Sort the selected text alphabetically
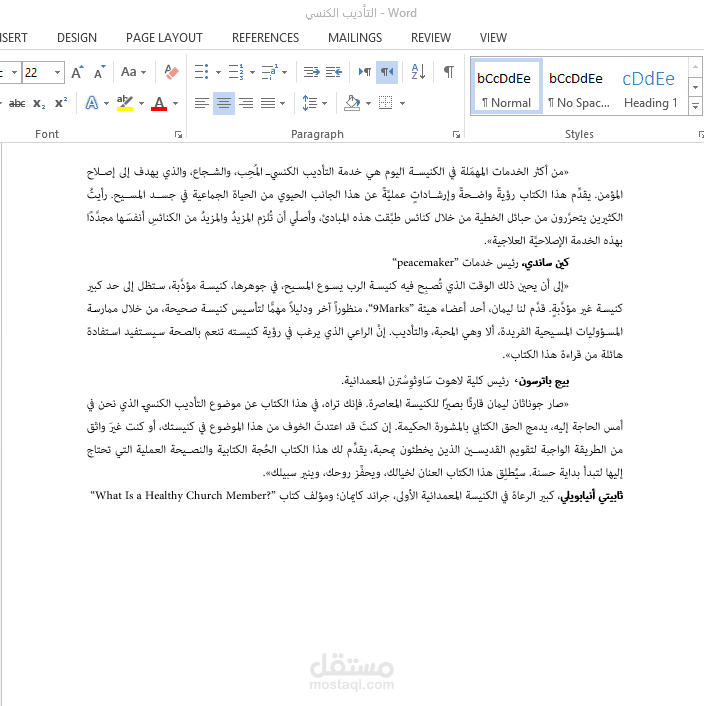The image size is (704, 706). pos(418,72)
